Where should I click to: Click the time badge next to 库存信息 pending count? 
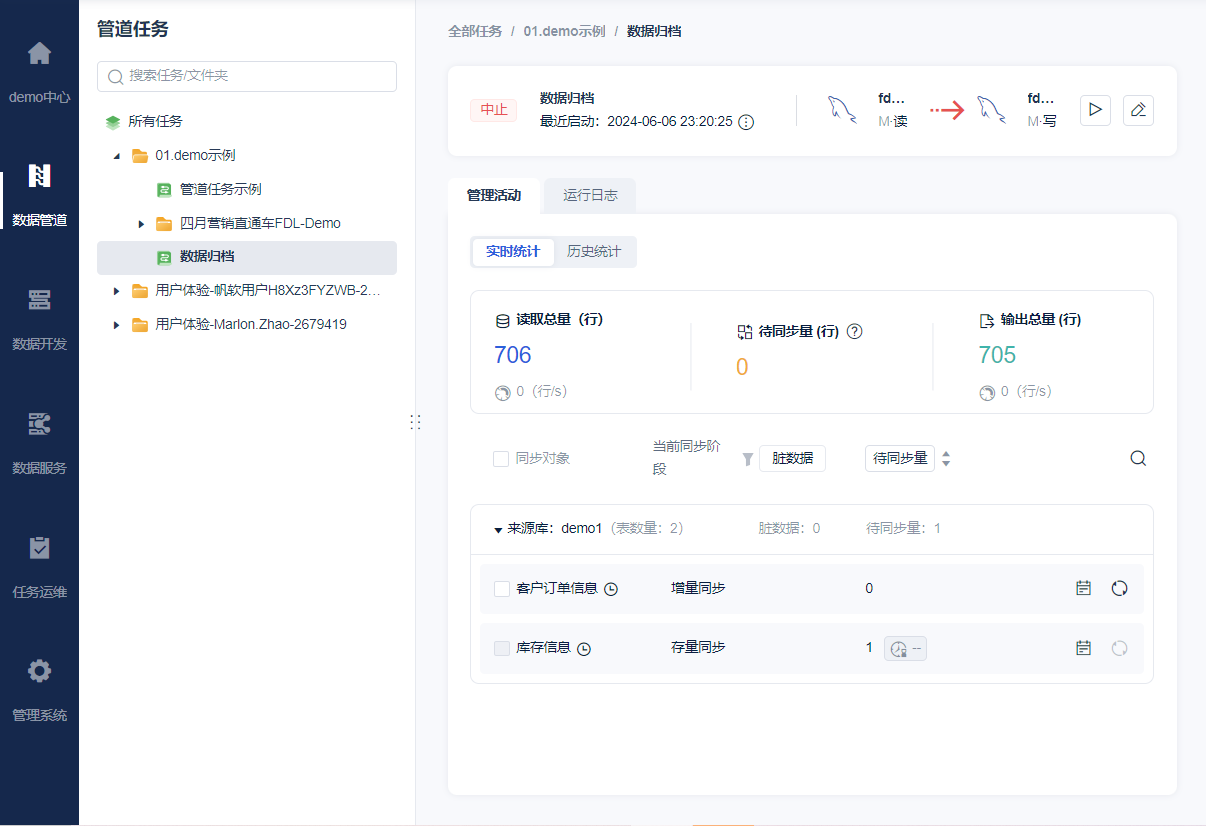click(x=905, y=648)
